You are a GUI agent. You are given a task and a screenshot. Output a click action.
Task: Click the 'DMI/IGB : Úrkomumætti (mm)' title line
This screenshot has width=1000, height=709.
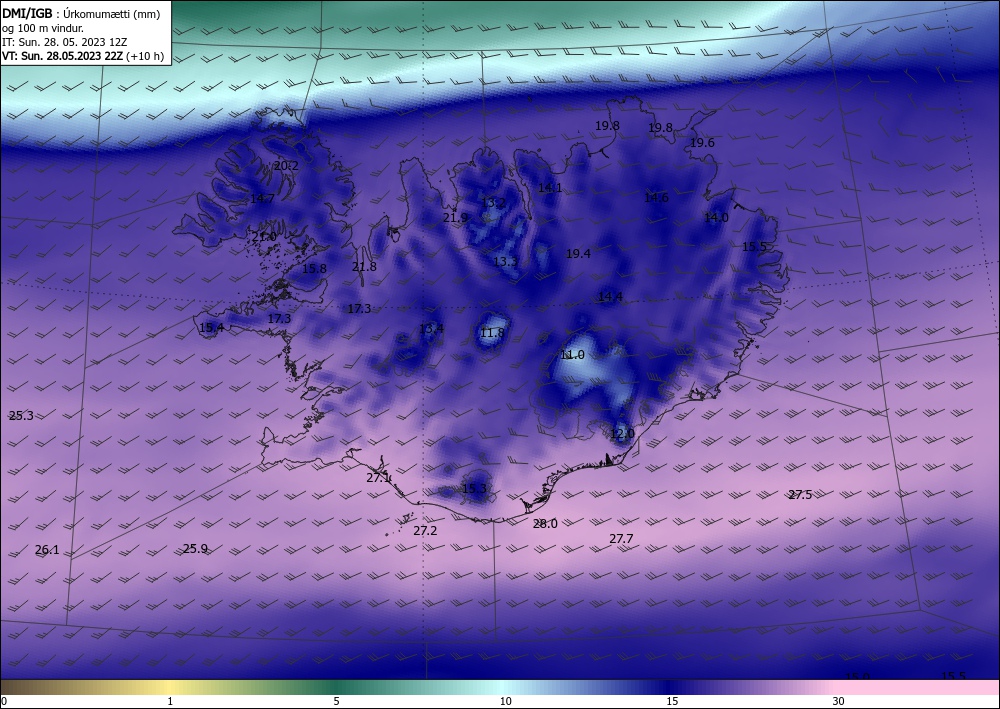[x=80, y=15]
